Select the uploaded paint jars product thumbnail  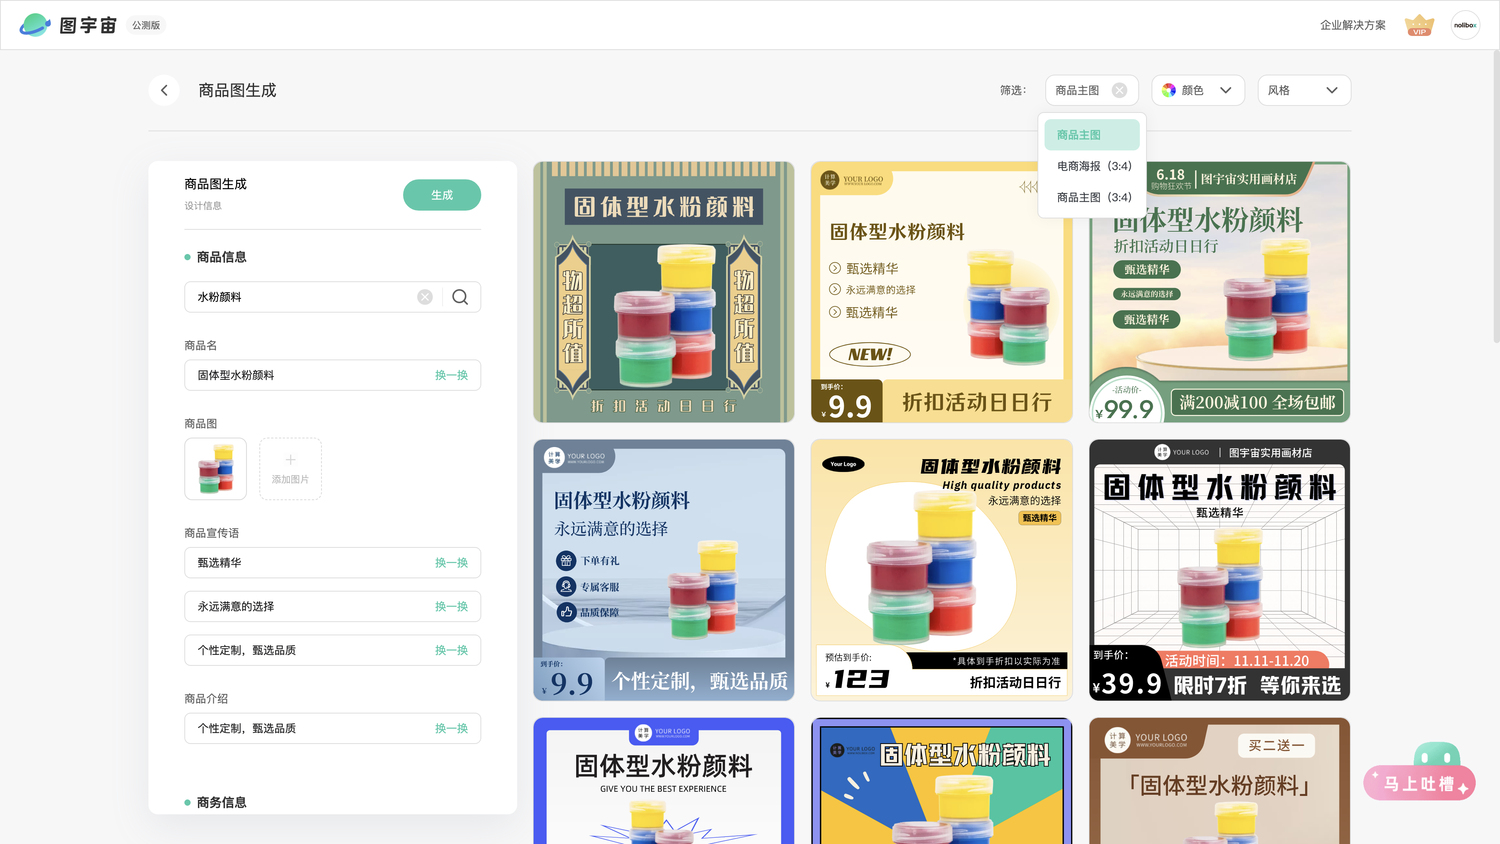click(215, 469)
